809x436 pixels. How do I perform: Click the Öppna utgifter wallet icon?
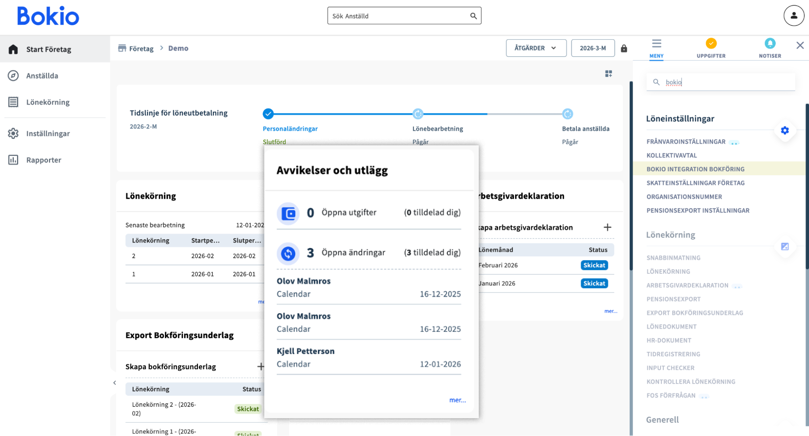pos(288,213)
